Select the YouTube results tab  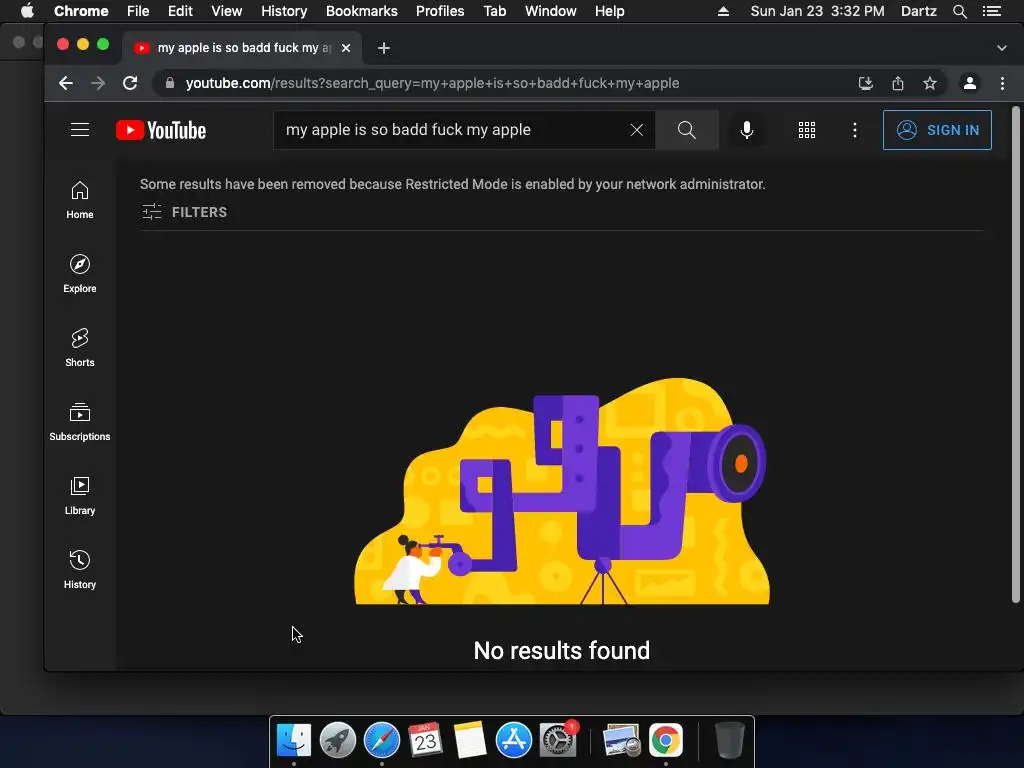[x=242, y=48]
